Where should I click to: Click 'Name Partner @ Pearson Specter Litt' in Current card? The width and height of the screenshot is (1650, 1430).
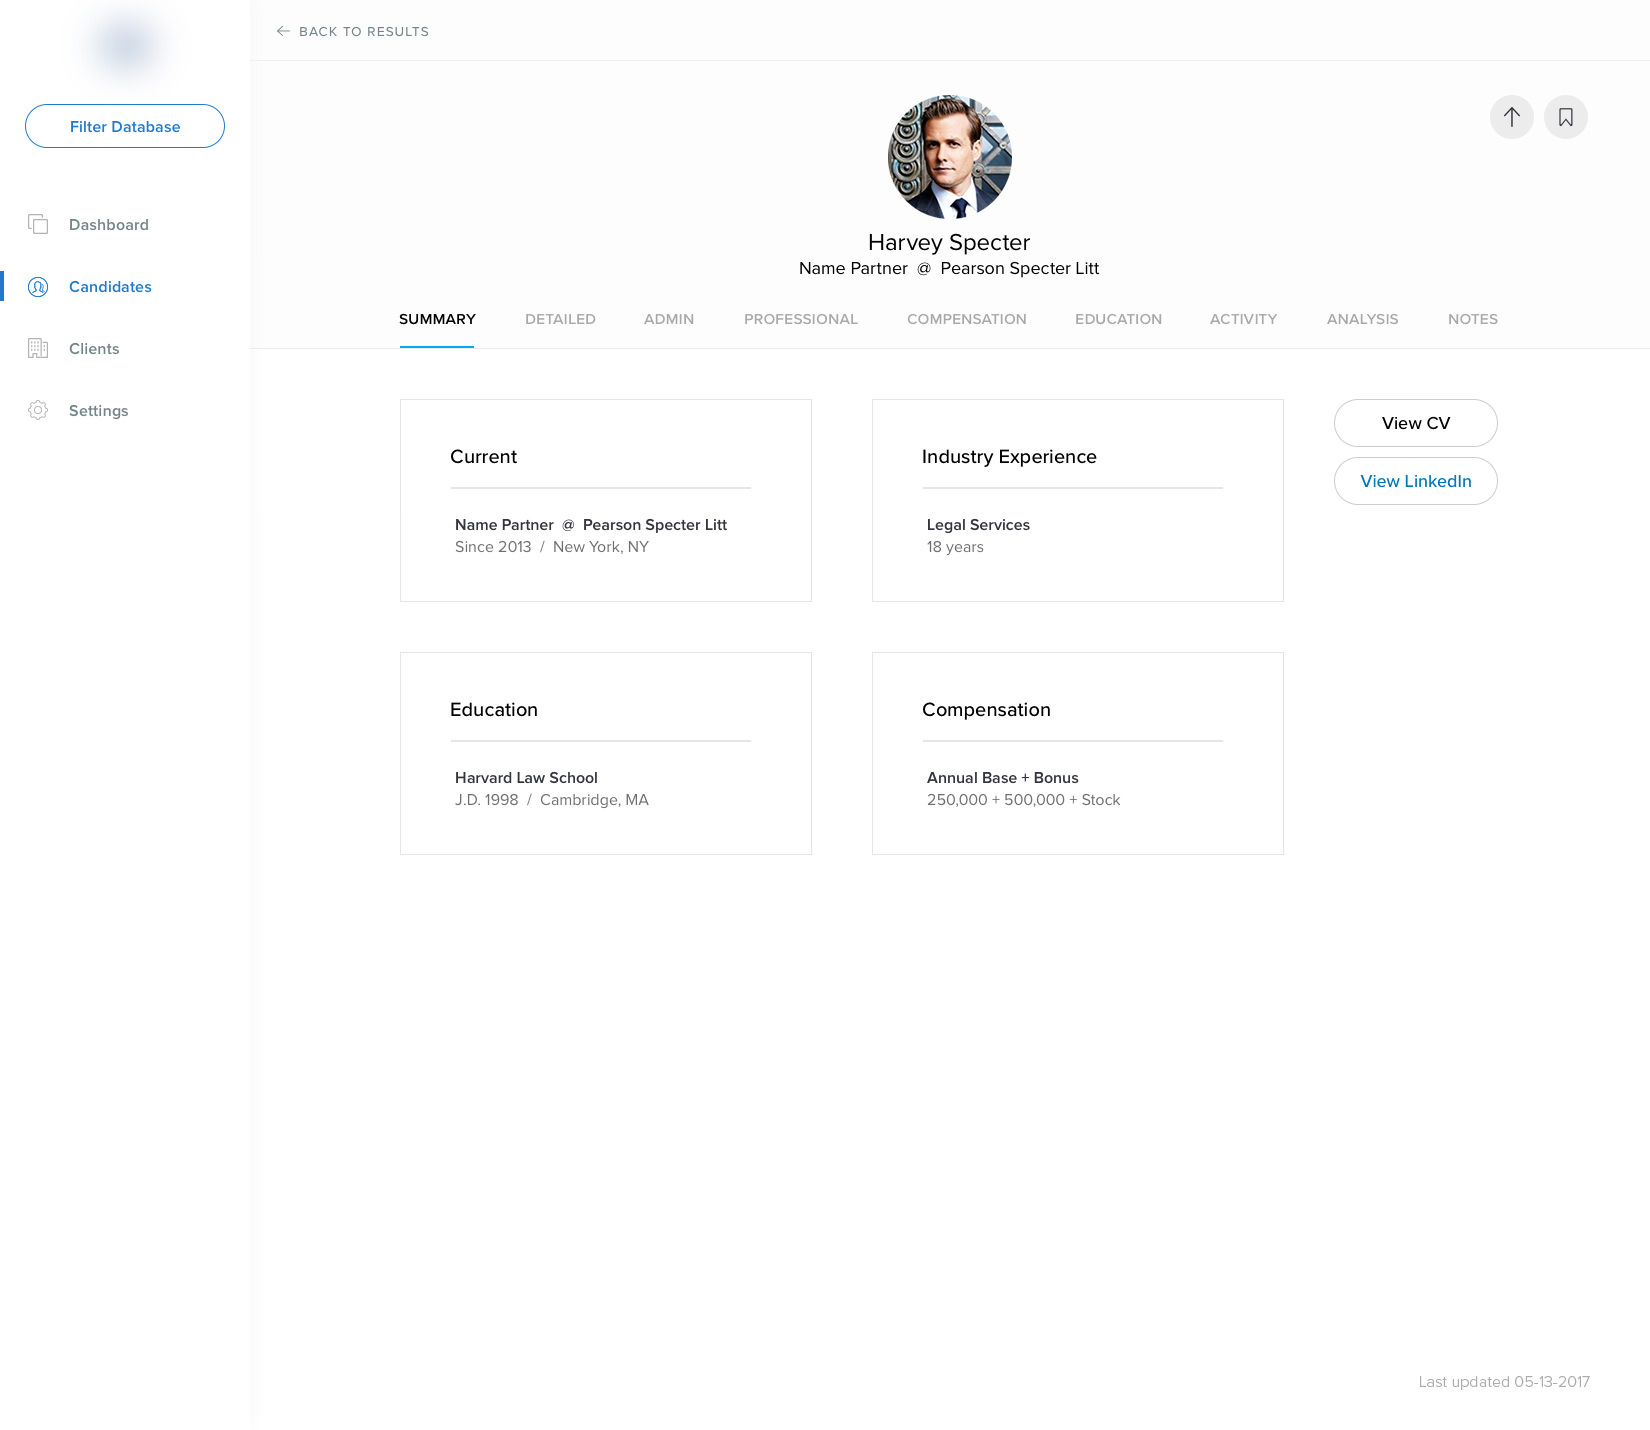[591, 525]
